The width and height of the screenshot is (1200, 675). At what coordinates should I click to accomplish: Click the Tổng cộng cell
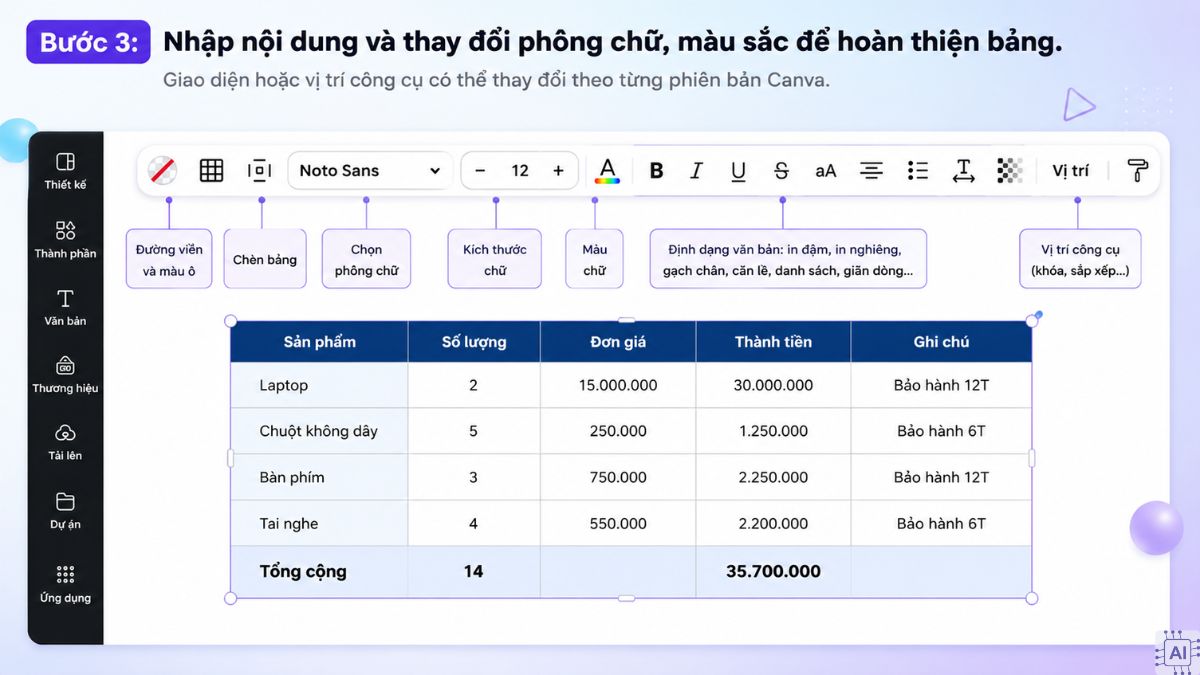319,572
